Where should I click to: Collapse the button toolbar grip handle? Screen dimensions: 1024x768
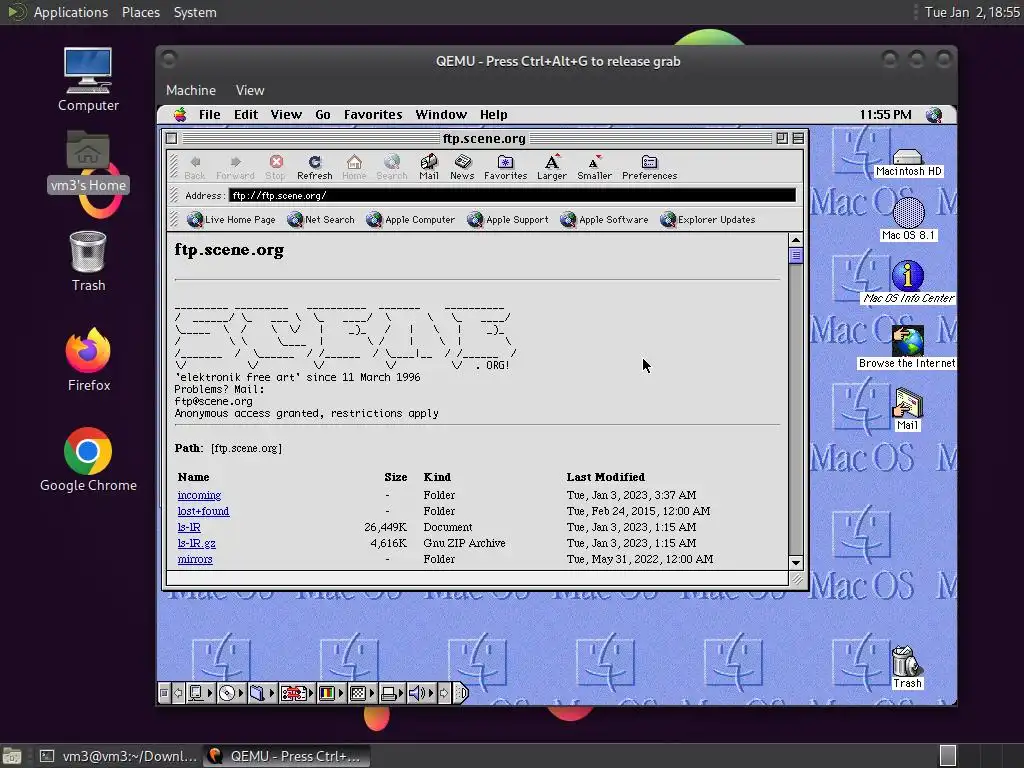[x=174, y=167]
